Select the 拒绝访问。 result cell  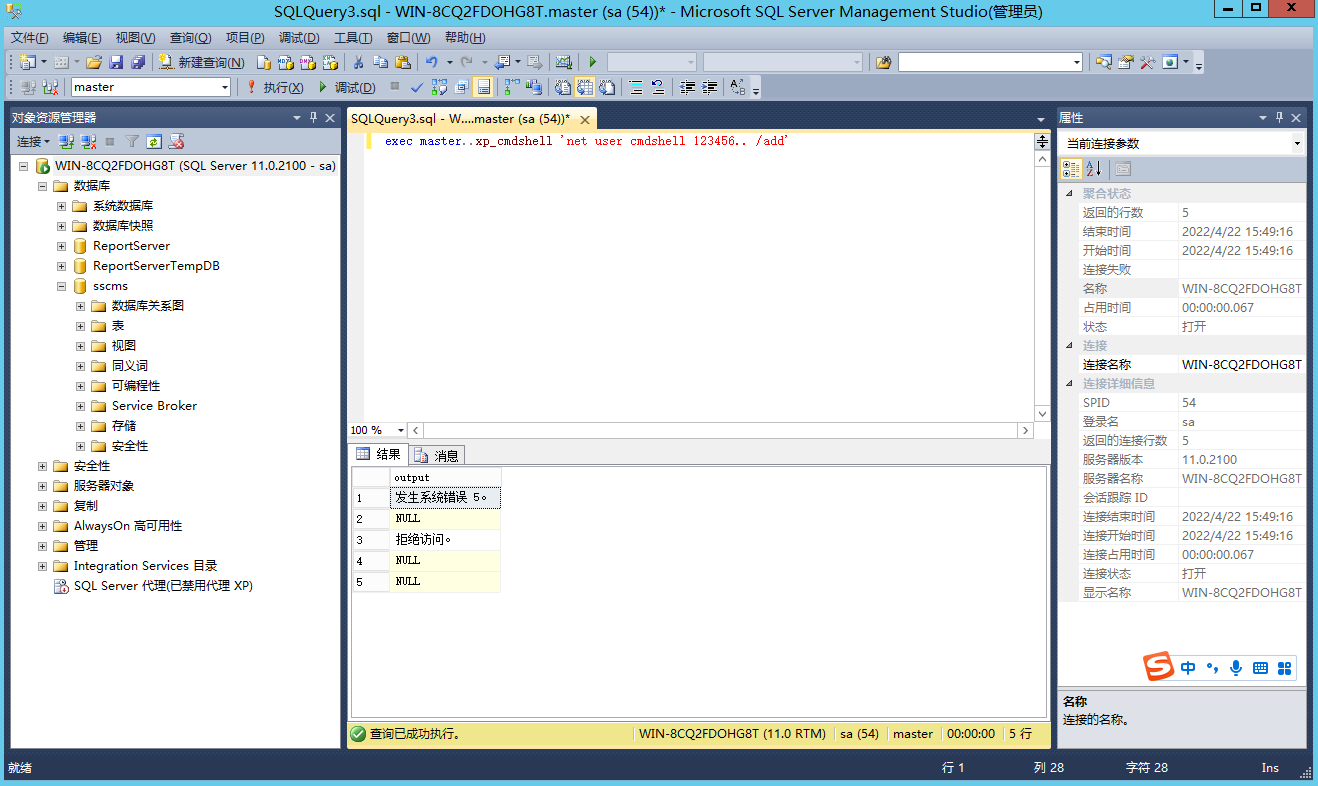pos(445,540)
